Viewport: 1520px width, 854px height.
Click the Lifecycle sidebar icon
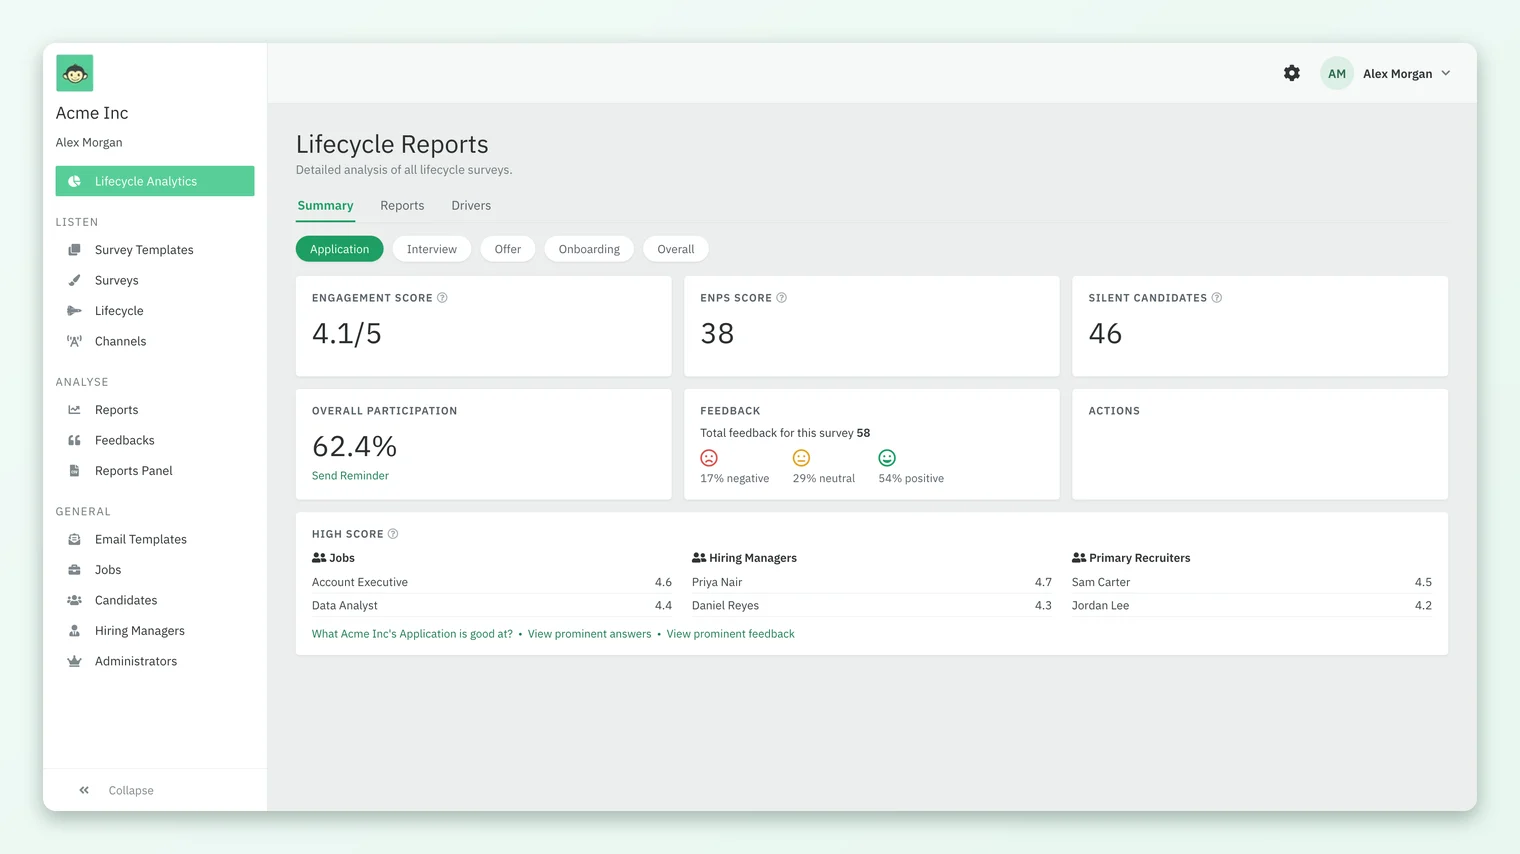[x=74, y=311]
